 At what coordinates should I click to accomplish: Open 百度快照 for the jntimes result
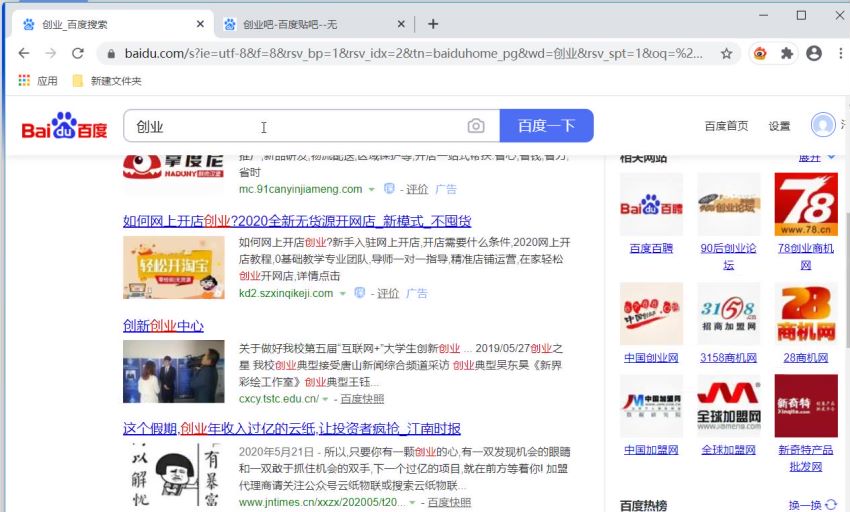click(x=449, y=502)
